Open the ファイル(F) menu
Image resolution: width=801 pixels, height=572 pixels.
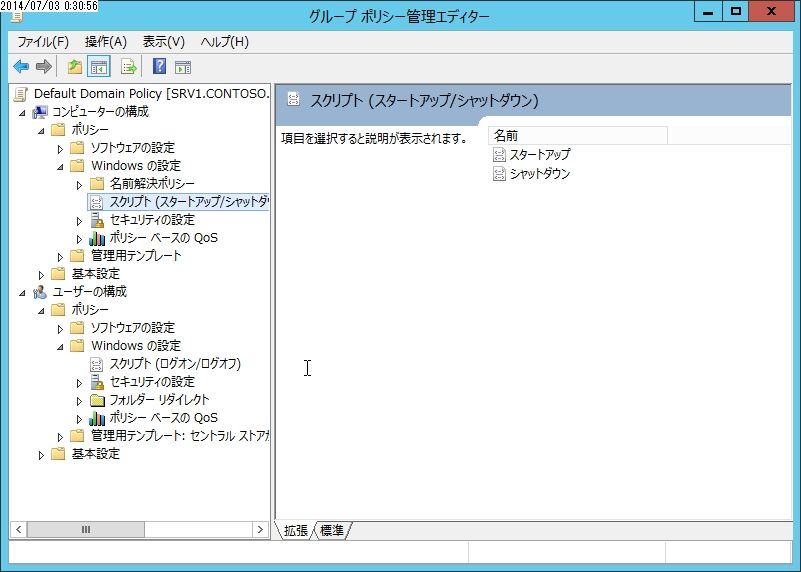click(x=43, y=41)
